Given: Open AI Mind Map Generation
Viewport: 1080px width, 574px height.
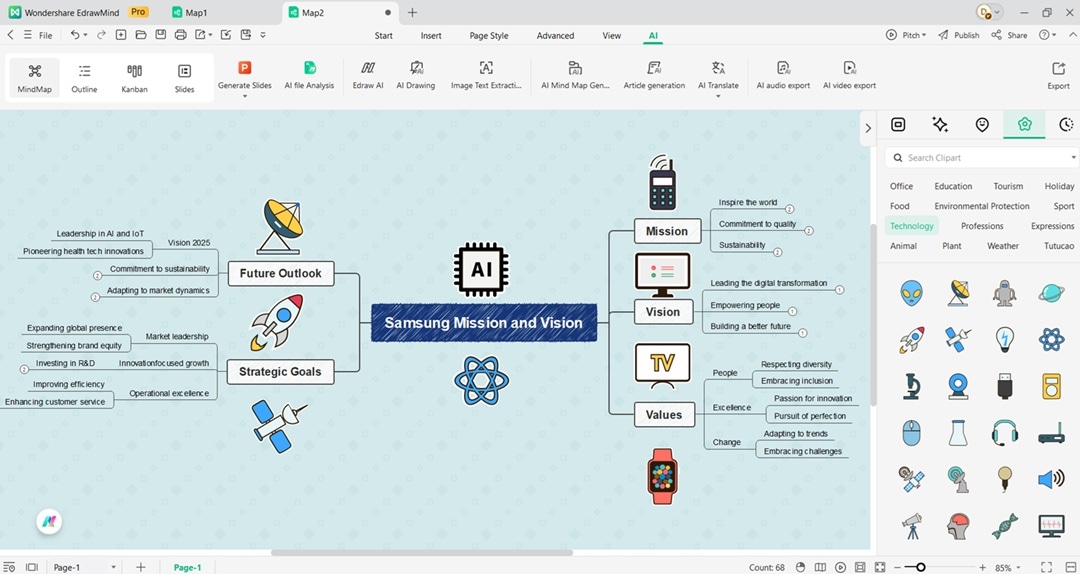Looking at the screenshot, I should click(575, 75).
